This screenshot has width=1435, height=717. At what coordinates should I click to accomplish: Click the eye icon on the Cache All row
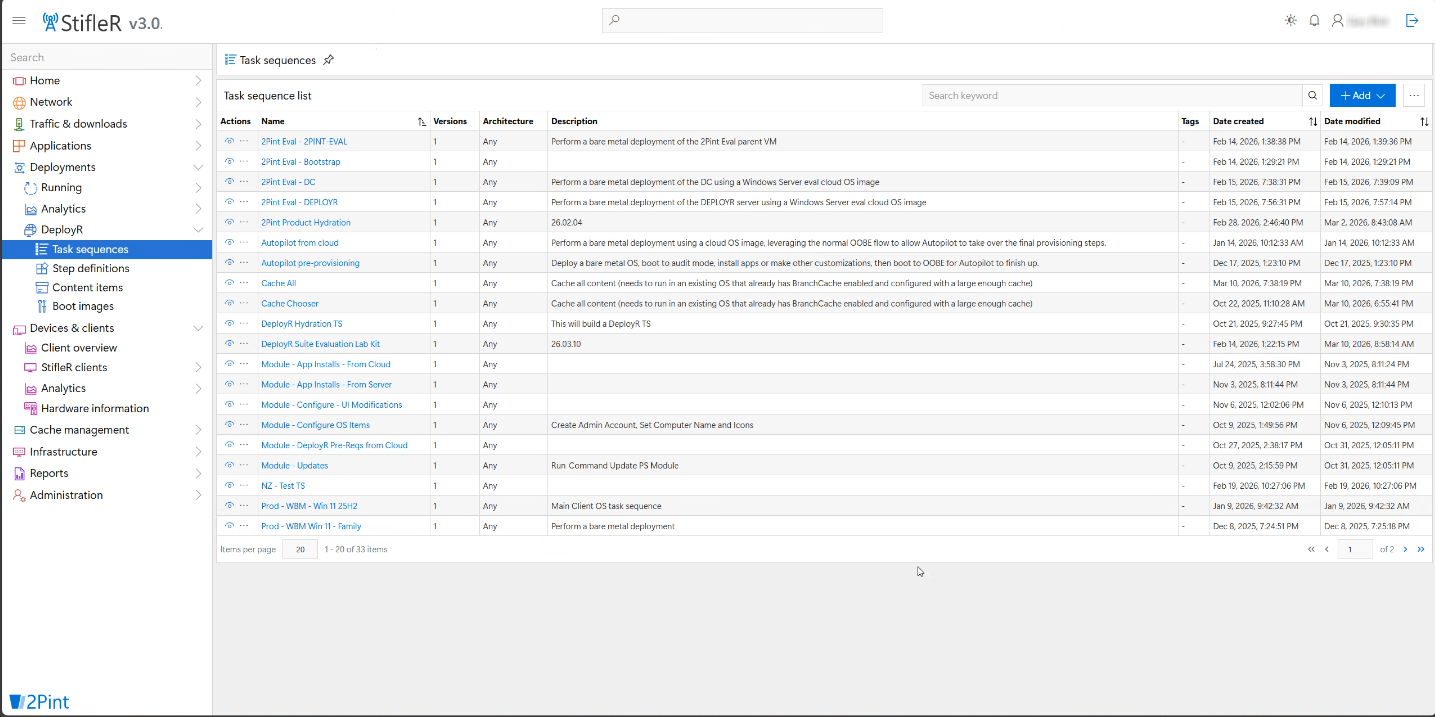[x=228, y=283]
